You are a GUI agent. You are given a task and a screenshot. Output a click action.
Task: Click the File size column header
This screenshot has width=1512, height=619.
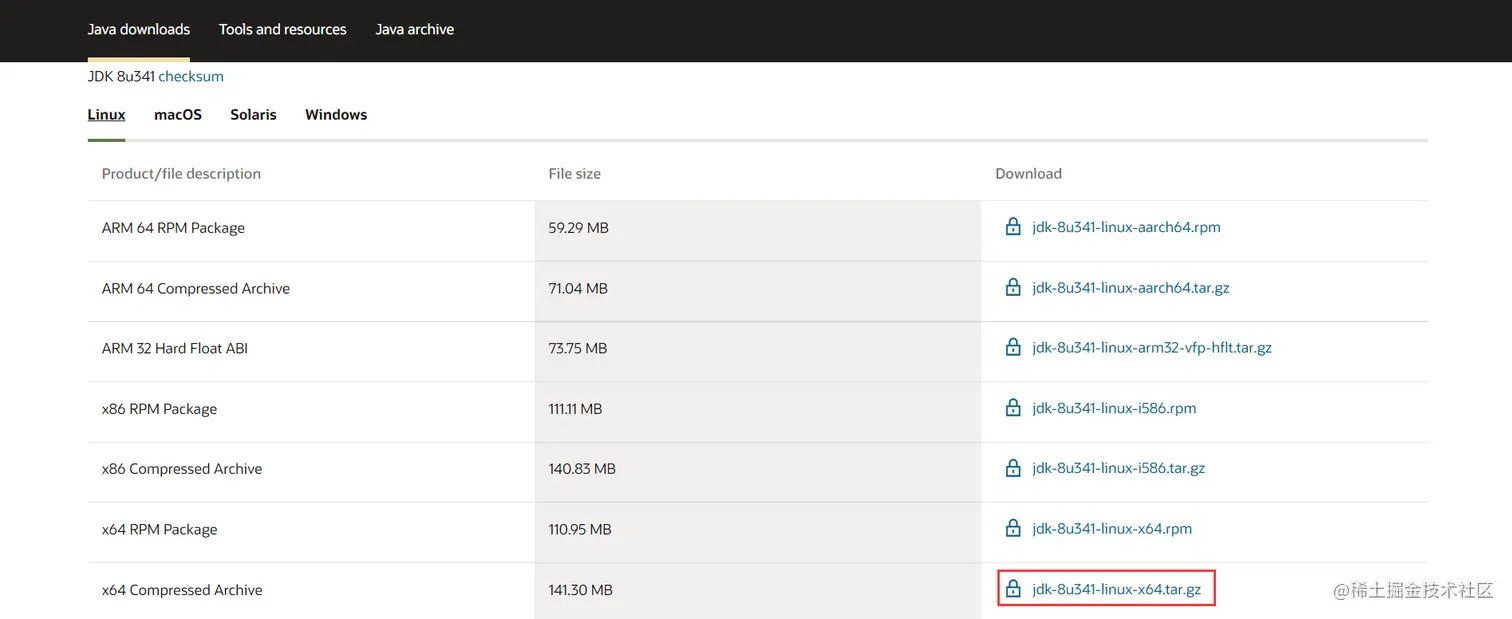pyautogui.click(x=575, y=173)
